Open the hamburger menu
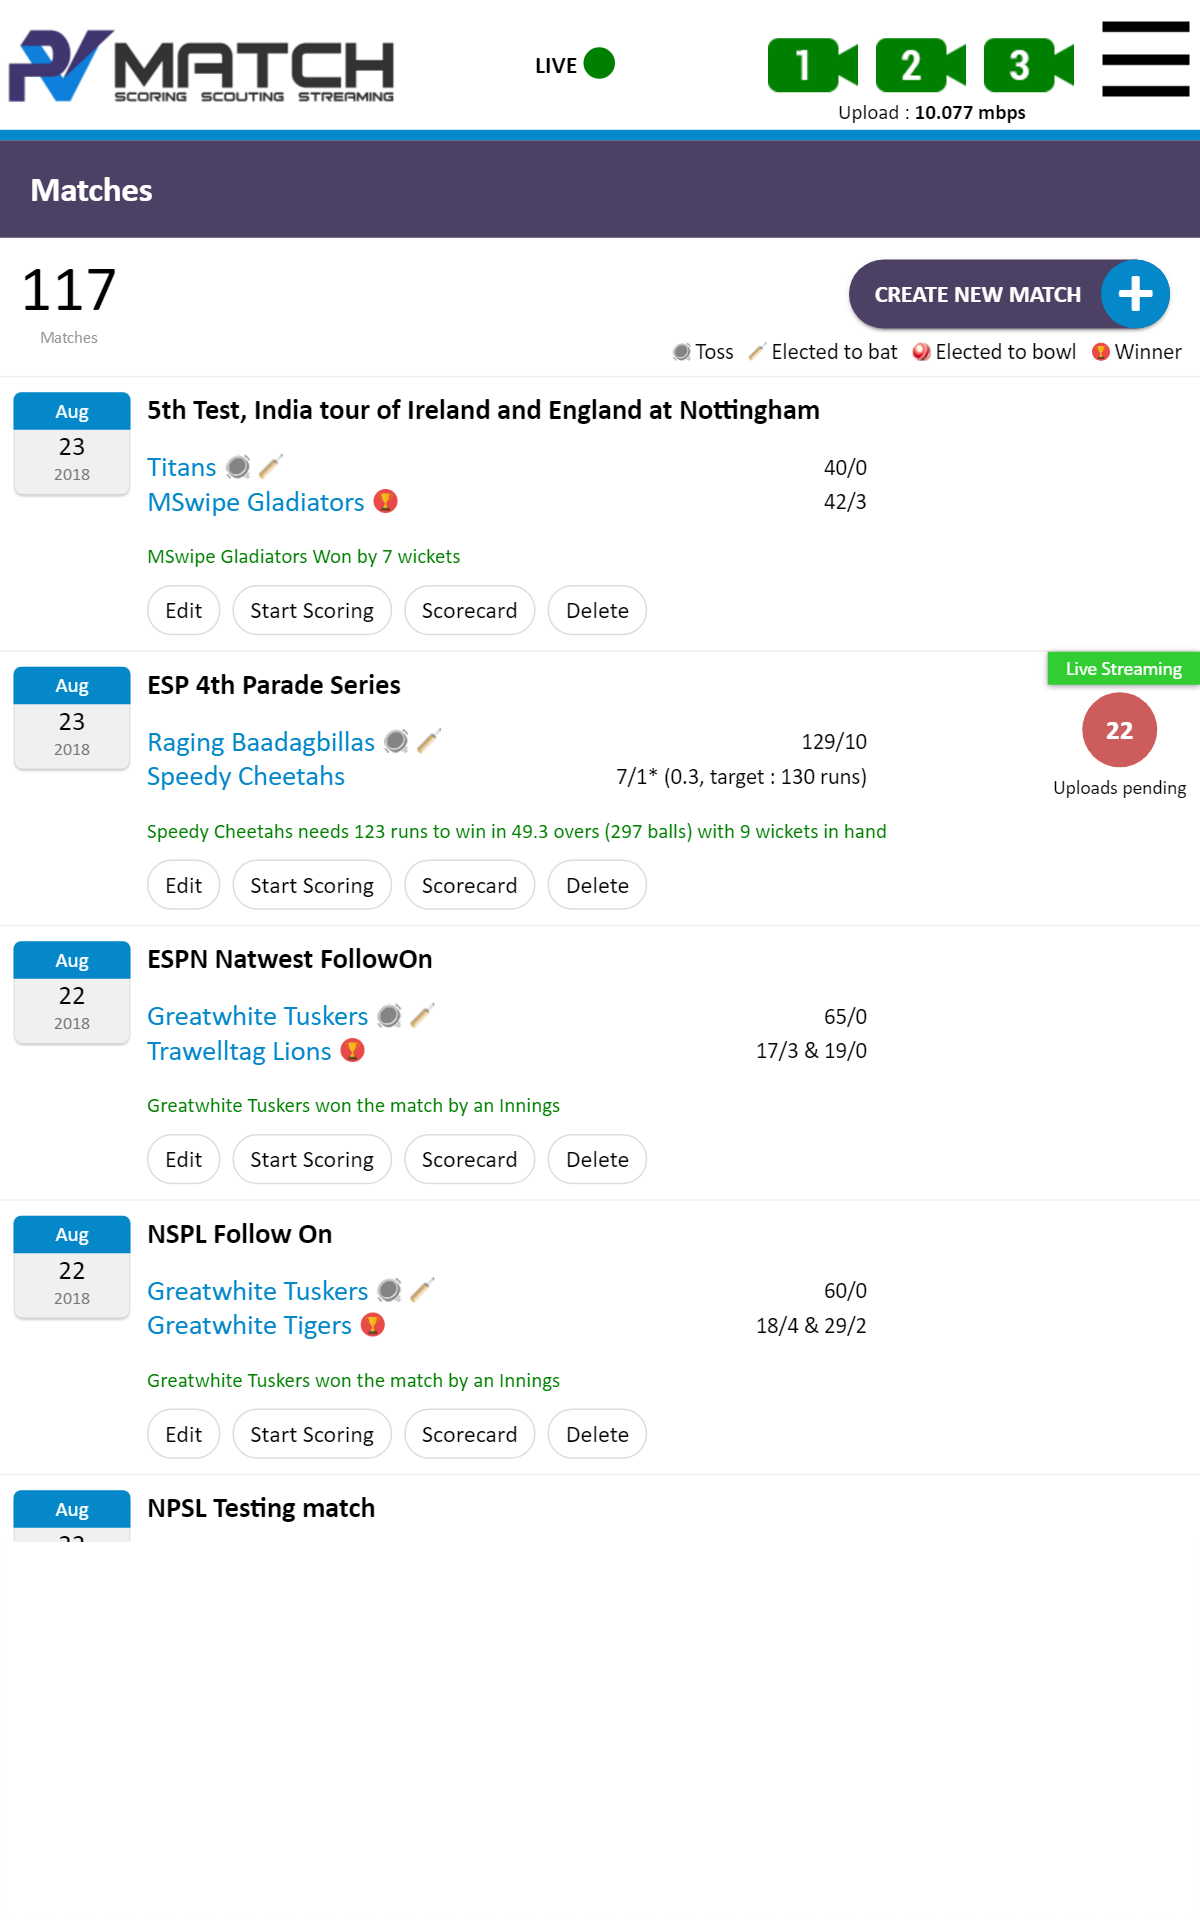The width and height of the screenshot is (1200, 1920). pyautogui.click(x=1145, y=59)
